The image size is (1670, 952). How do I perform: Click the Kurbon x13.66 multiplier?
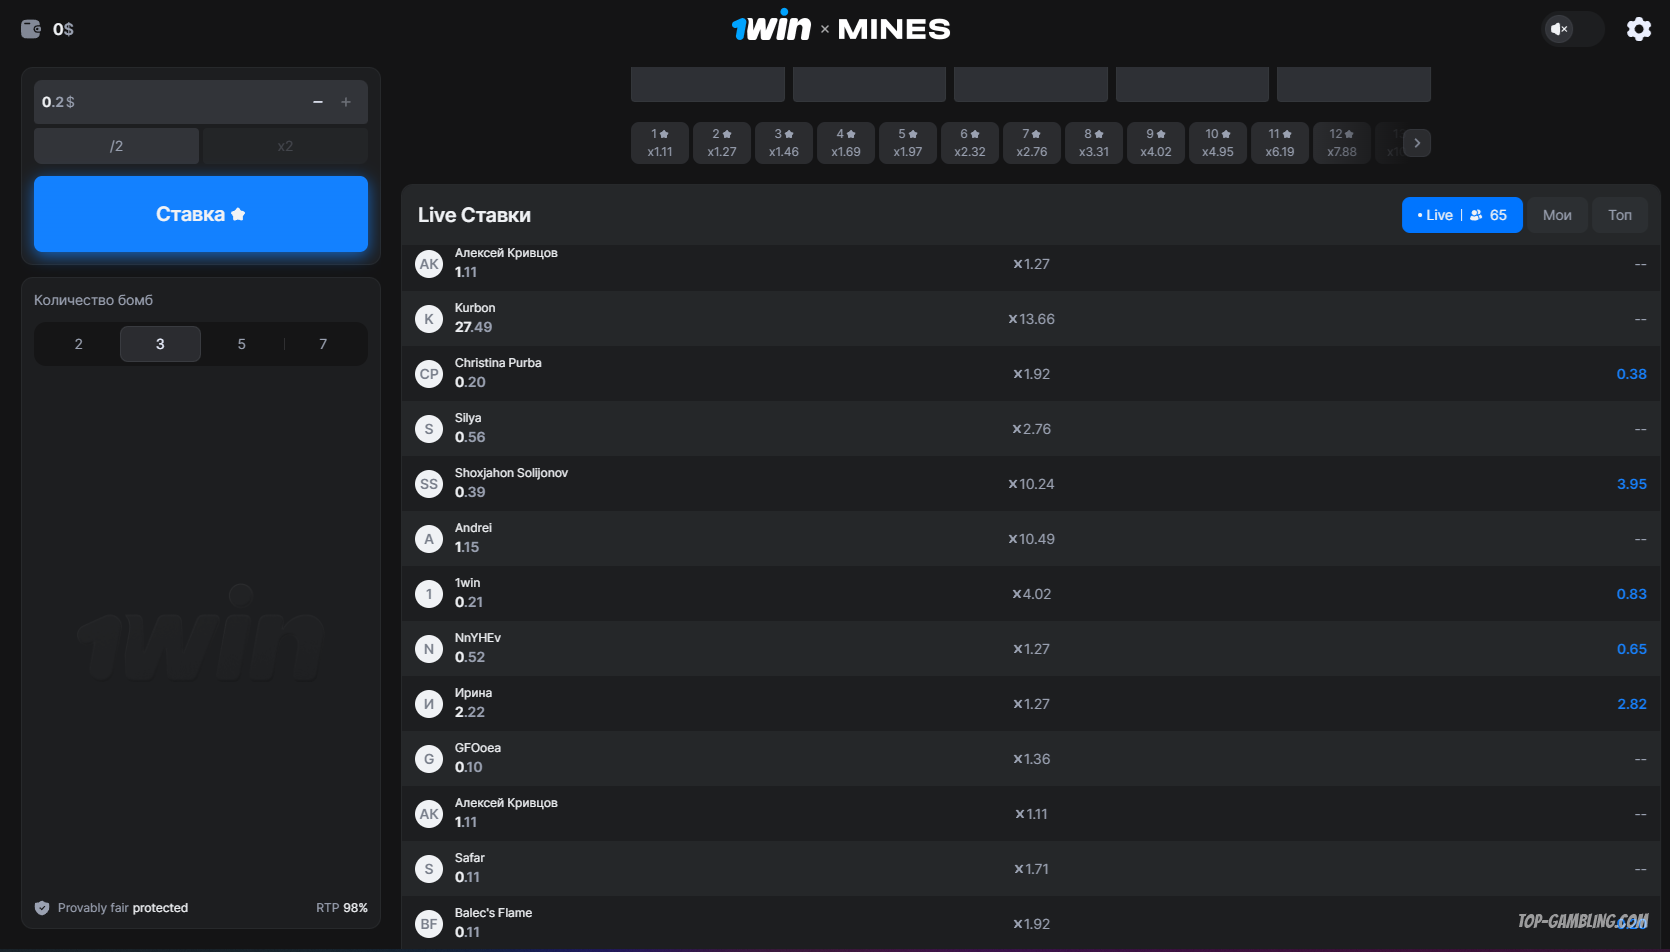point(1031,319)
